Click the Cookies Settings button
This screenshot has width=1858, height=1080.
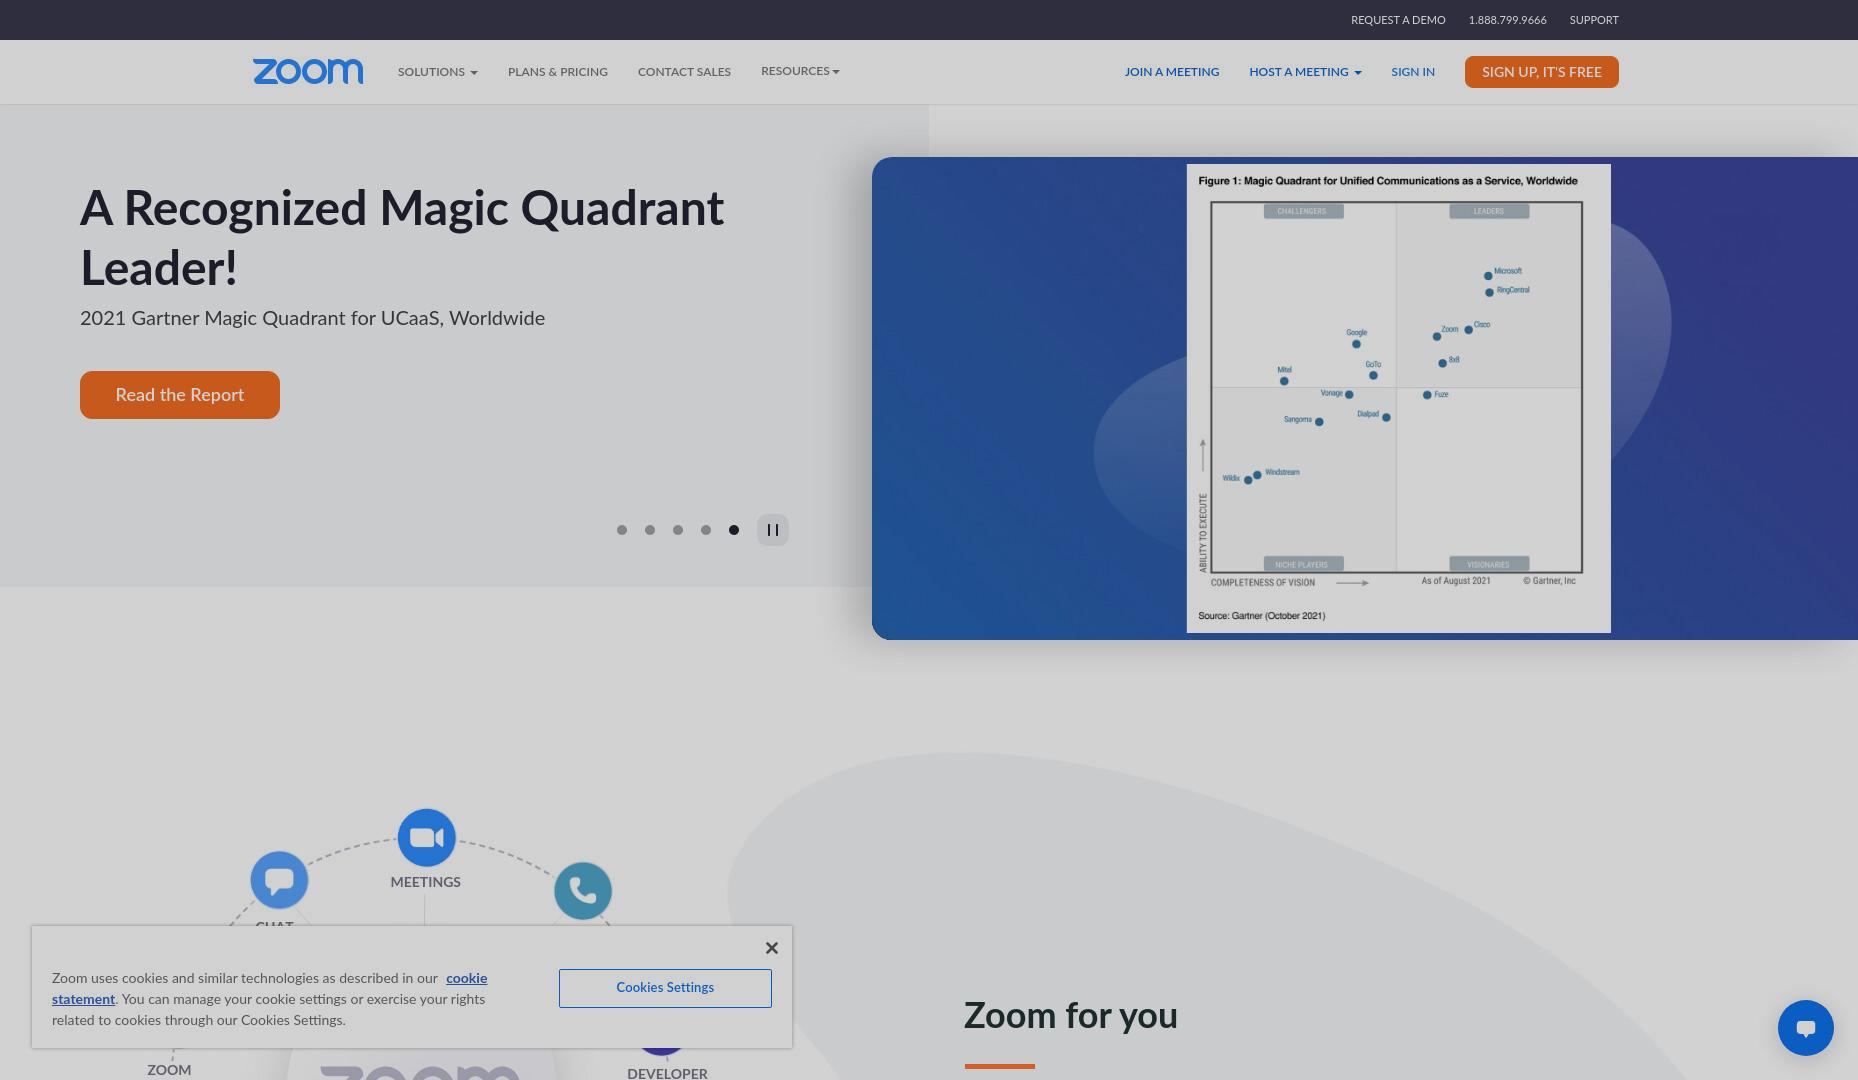pos(665,988)
